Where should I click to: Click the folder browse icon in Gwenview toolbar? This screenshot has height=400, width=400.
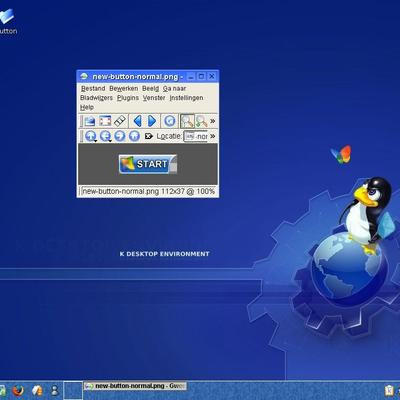(89, 121)
